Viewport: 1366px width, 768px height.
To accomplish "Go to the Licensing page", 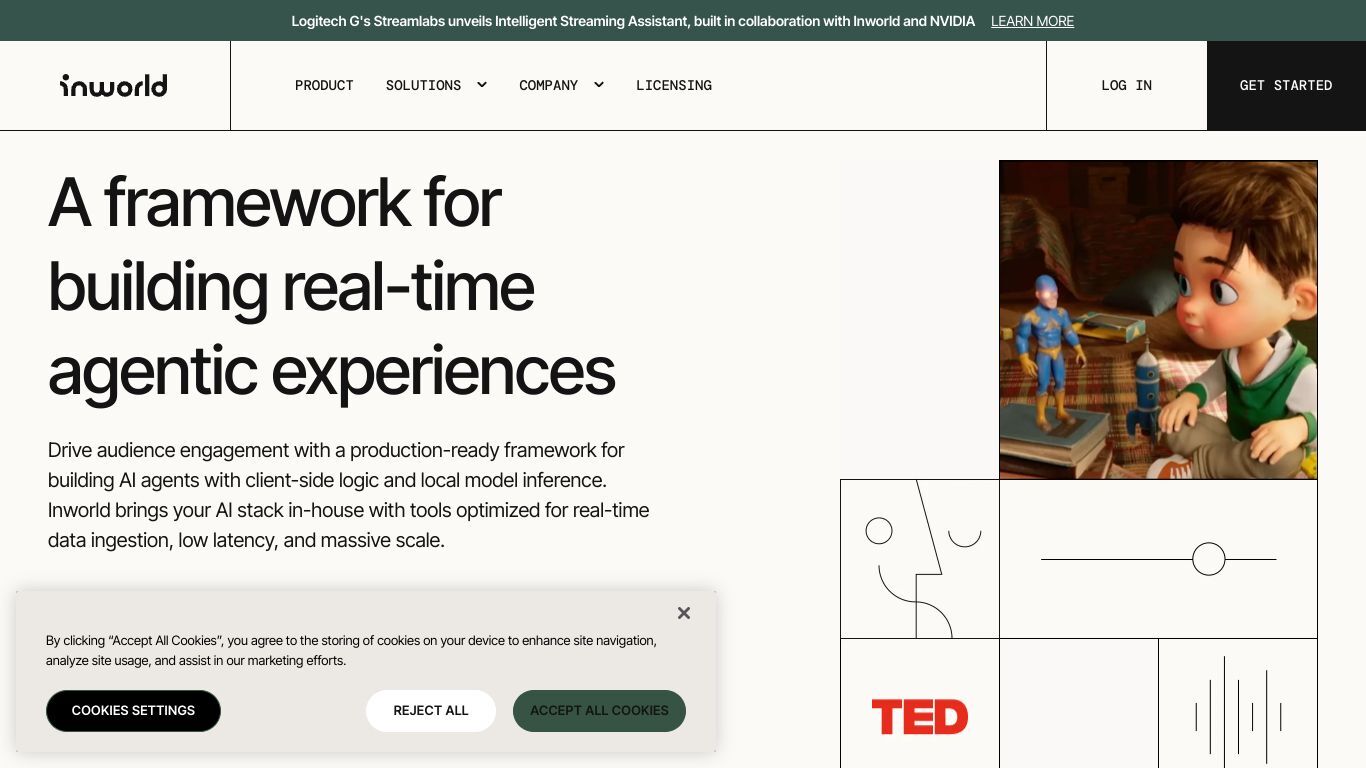I will click(x=674, y=85).
